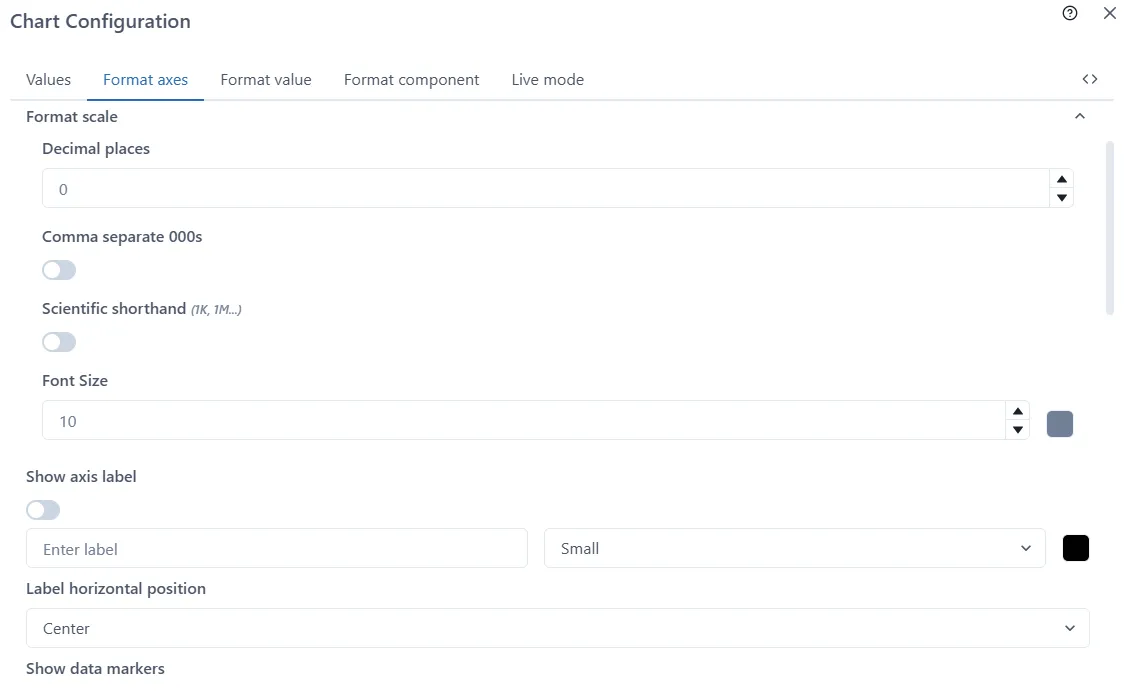
Task: Turn on Scientific shorthand toggle
Action: 59,342
